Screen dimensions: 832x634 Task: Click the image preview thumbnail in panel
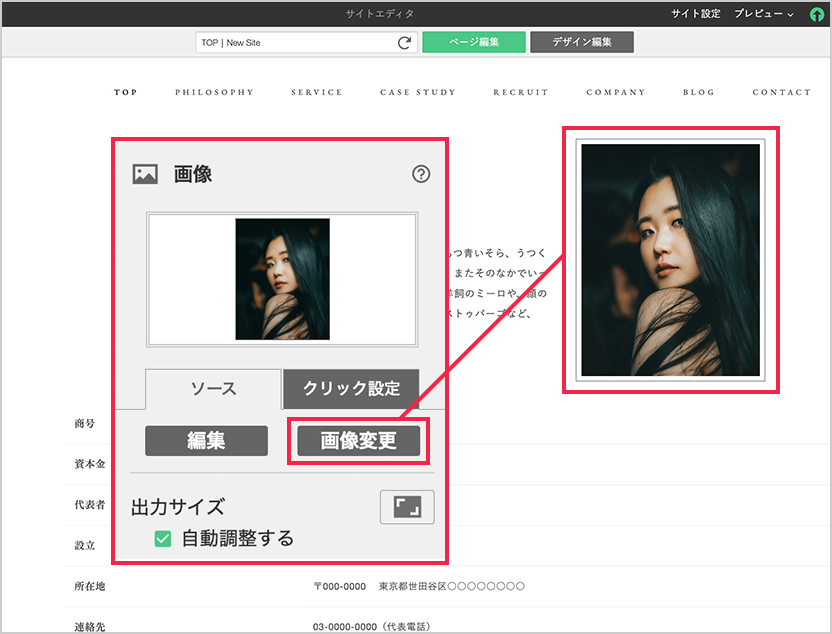click(282, 279)
